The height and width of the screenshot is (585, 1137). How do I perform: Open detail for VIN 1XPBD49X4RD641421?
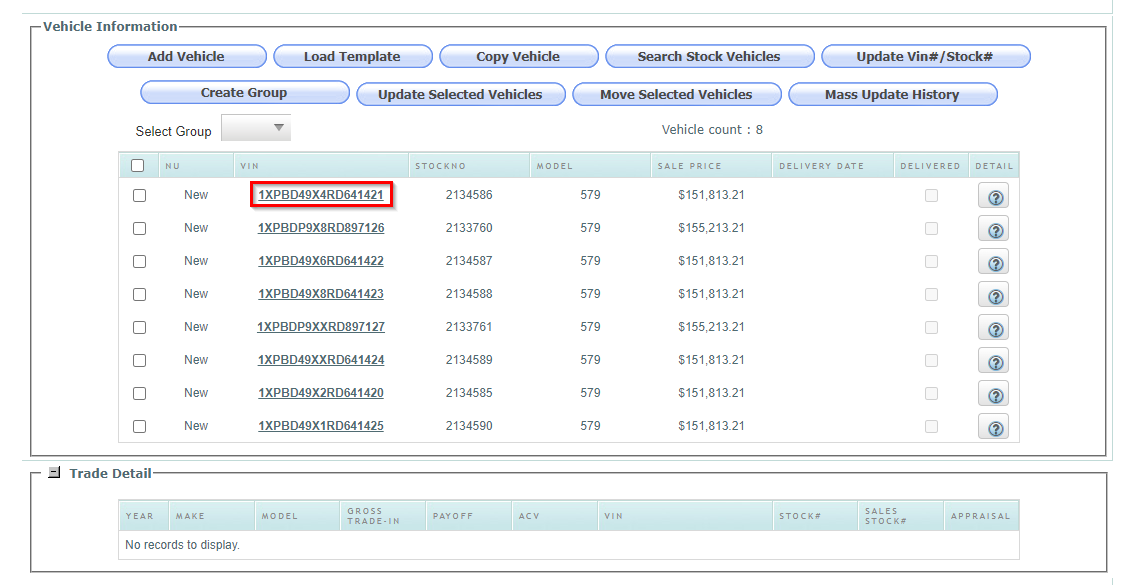coord(993,196)
